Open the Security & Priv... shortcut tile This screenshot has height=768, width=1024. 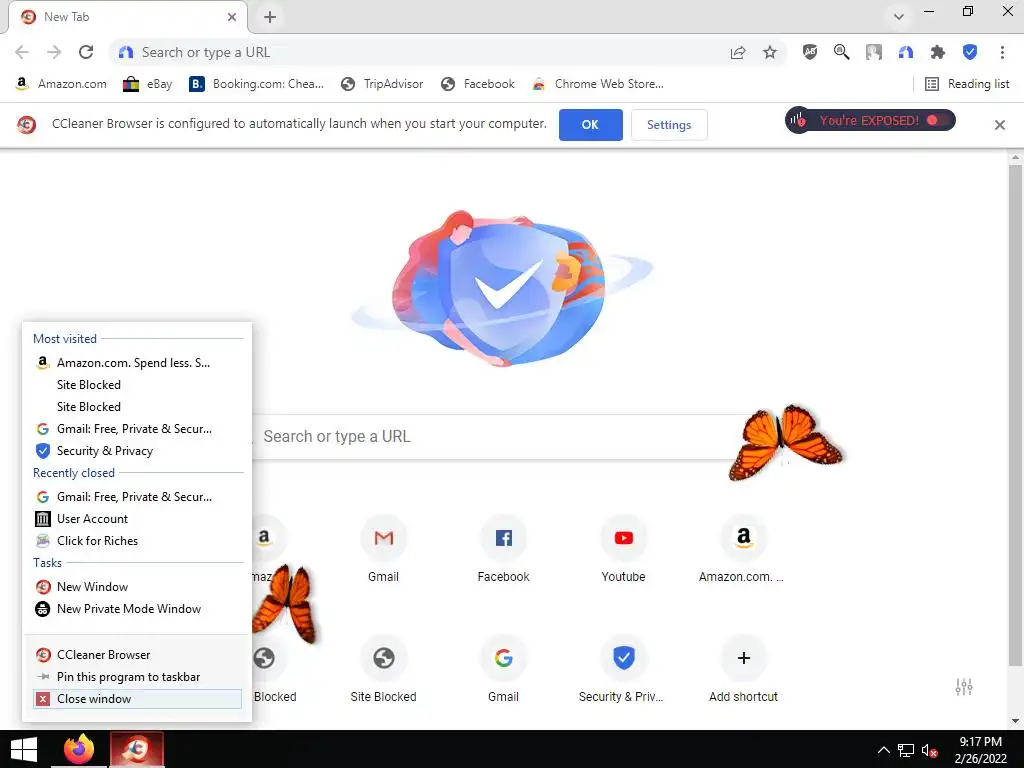[623, 669]
